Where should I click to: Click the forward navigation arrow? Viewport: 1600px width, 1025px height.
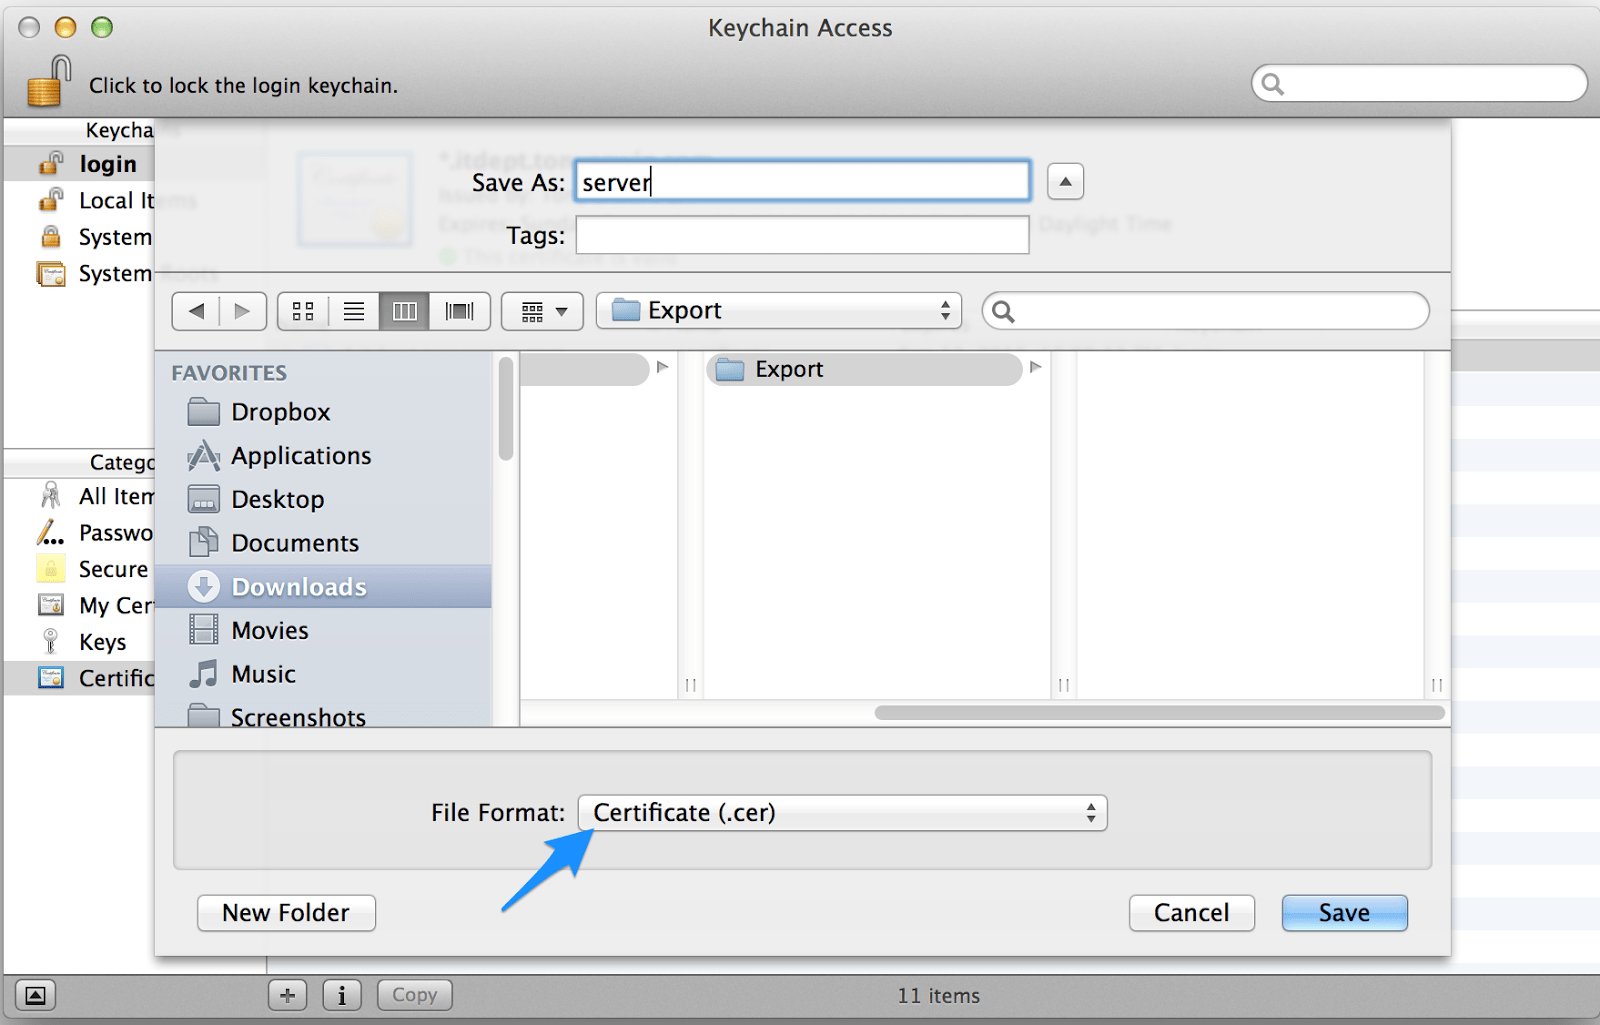[242, 310]
